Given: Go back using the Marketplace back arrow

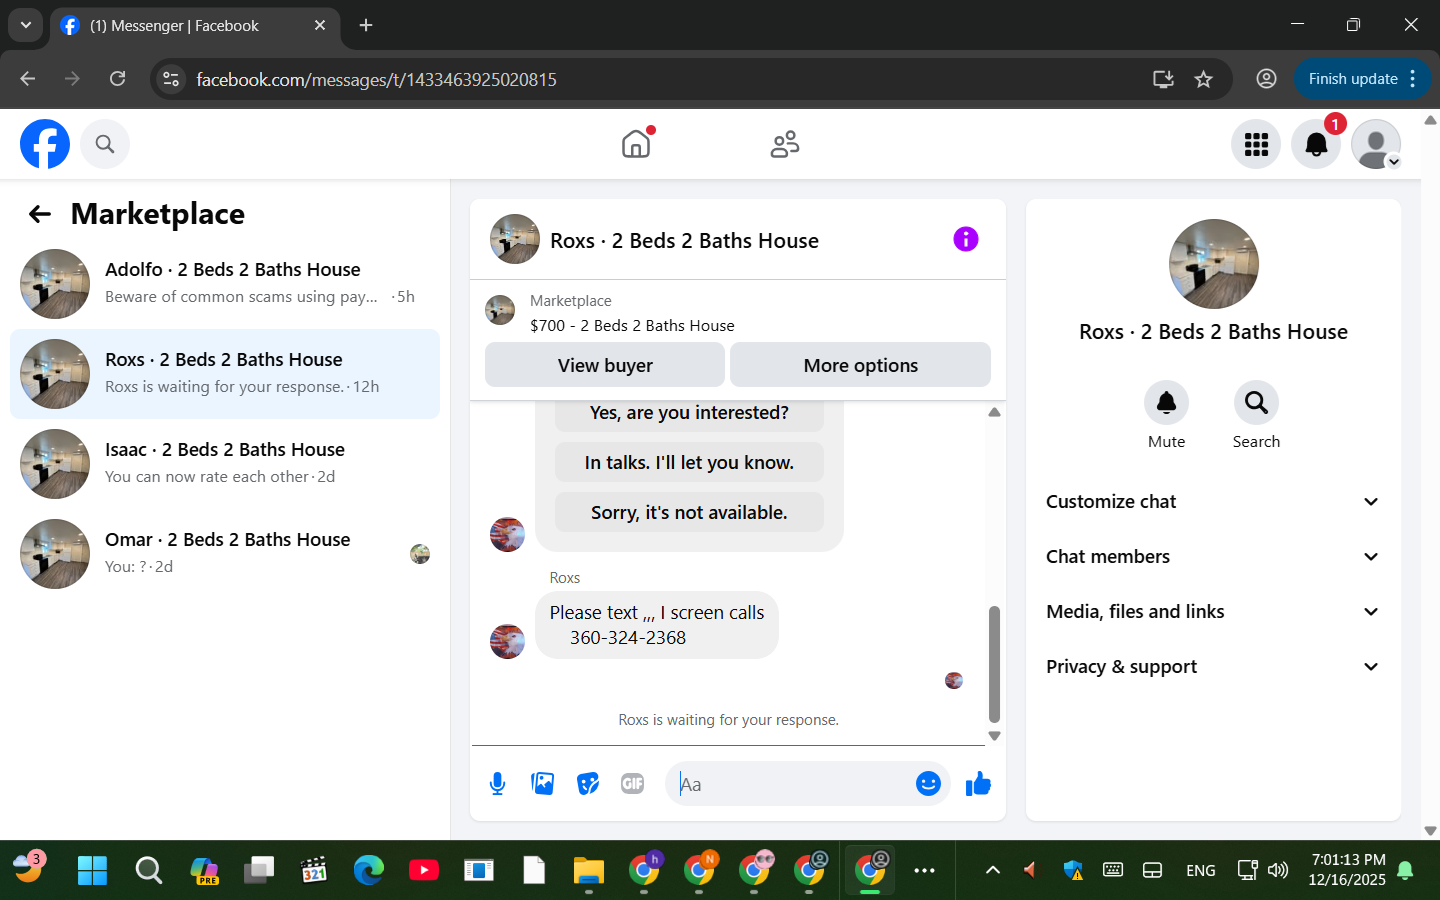Looking at the screenshot, I should click(40, 214).
